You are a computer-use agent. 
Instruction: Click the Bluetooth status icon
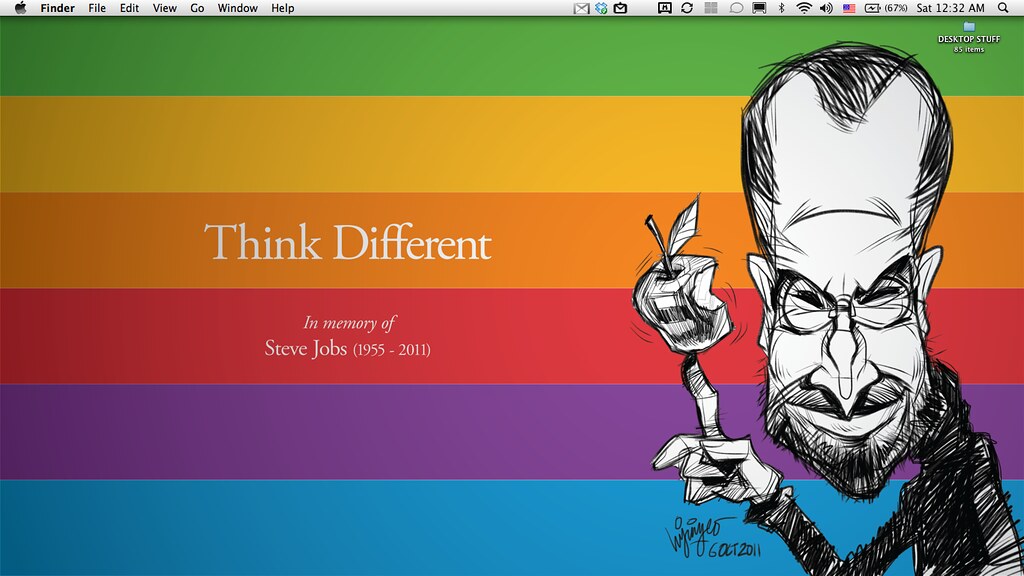[x=781, y=8]
